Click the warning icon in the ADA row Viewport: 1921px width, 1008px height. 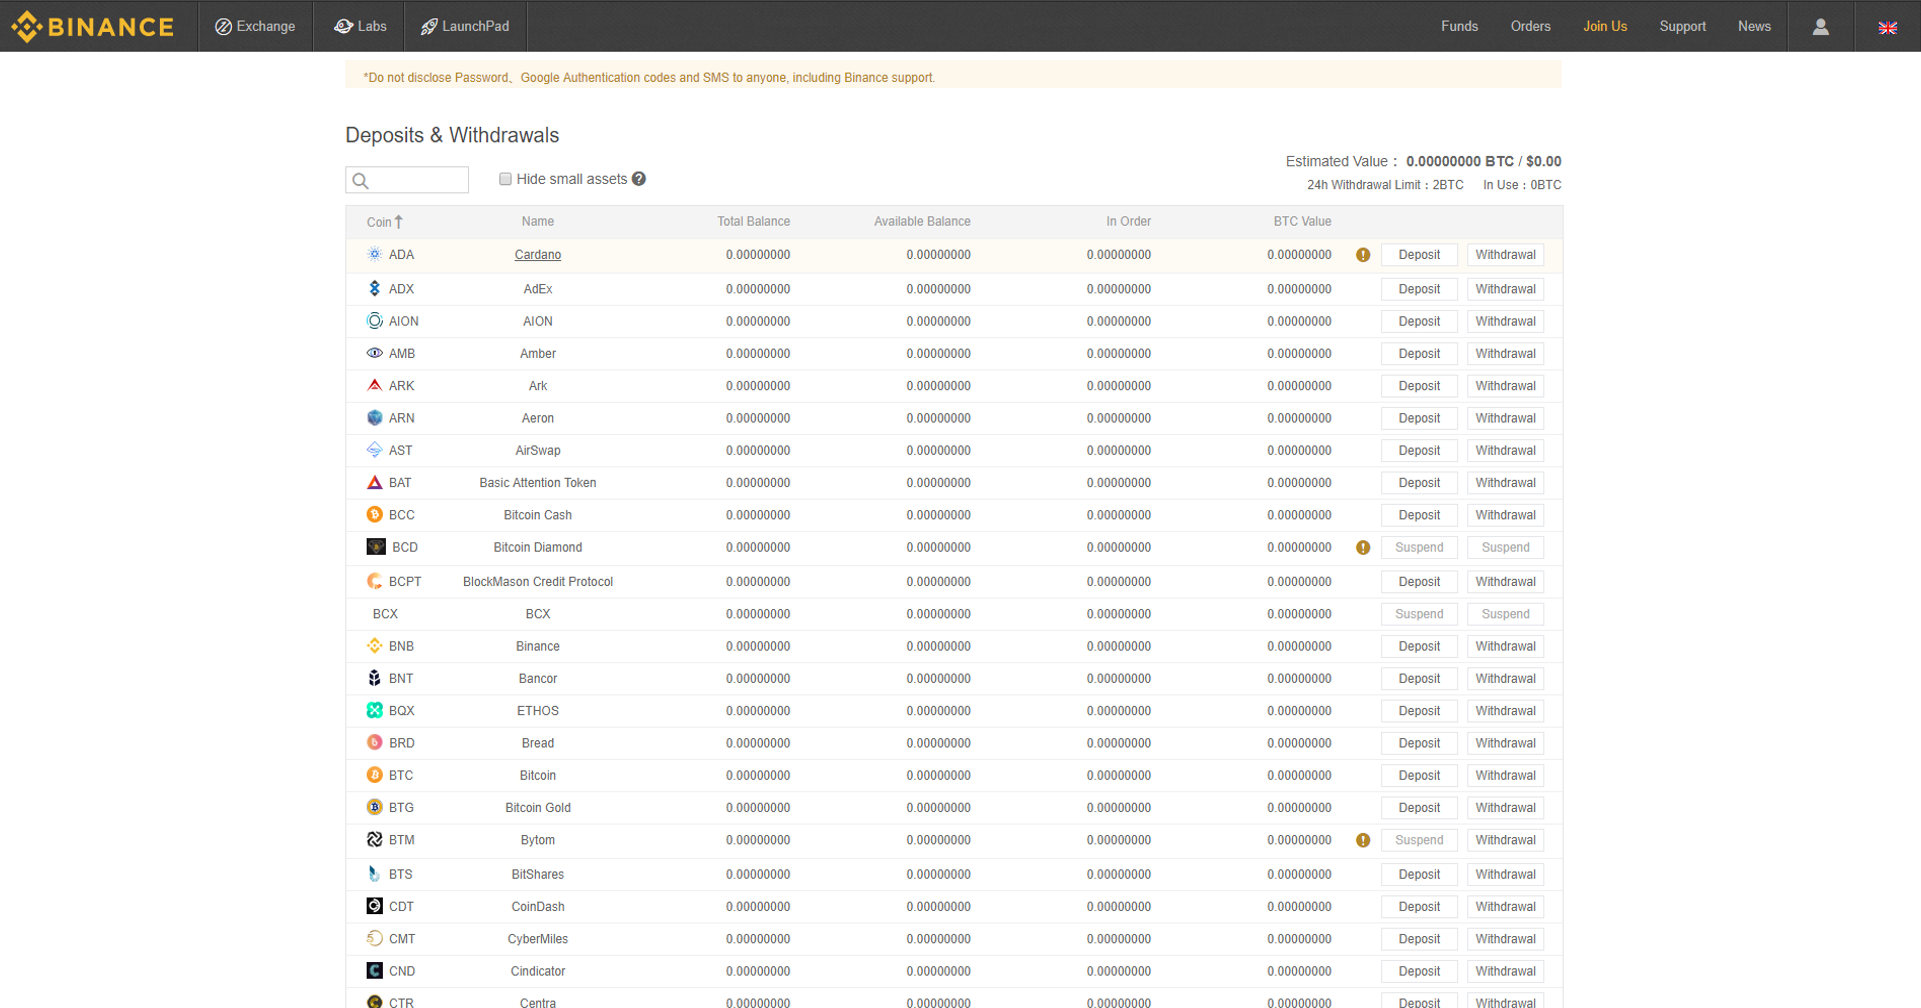(1363, 255)
